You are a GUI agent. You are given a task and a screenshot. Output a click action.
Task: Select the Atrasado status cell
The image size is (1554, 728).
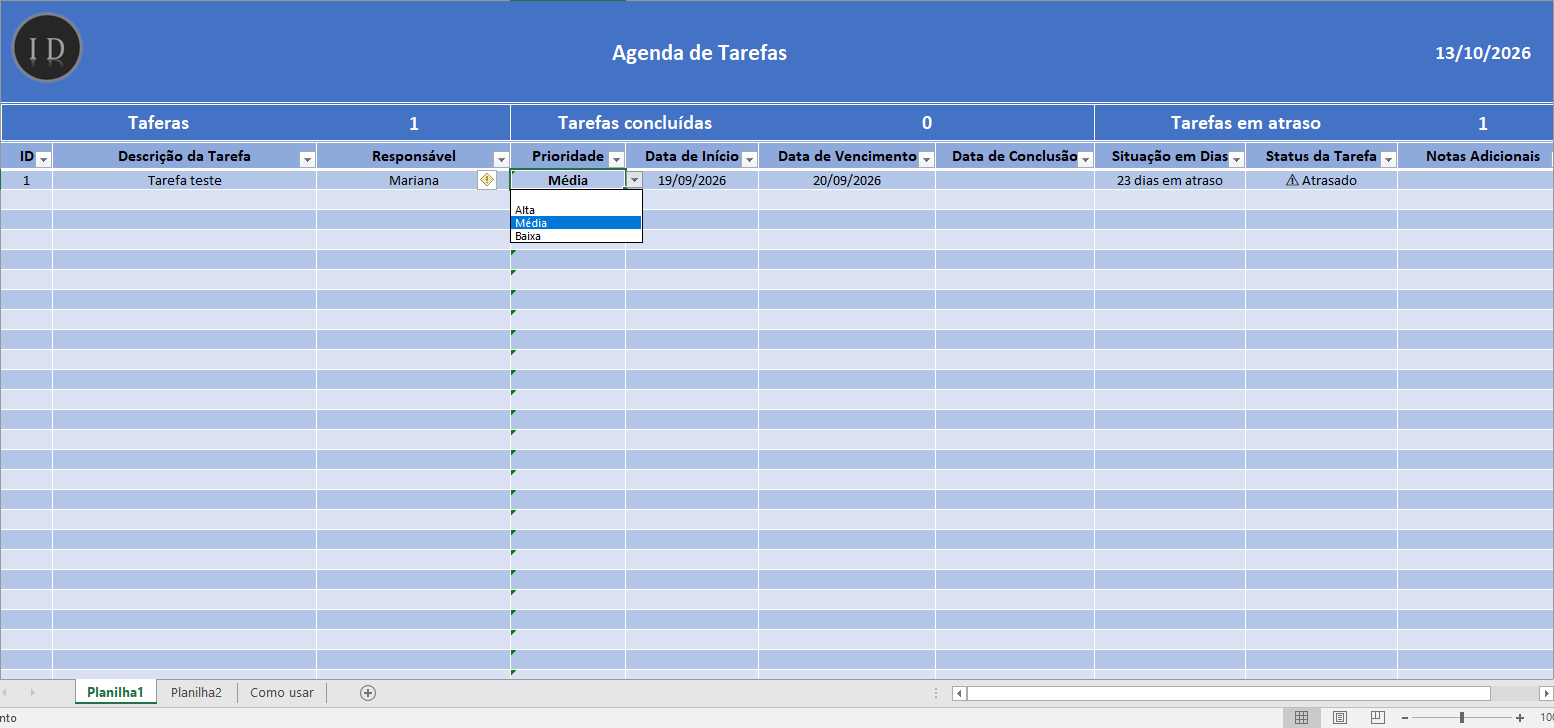click(1321, 180)
